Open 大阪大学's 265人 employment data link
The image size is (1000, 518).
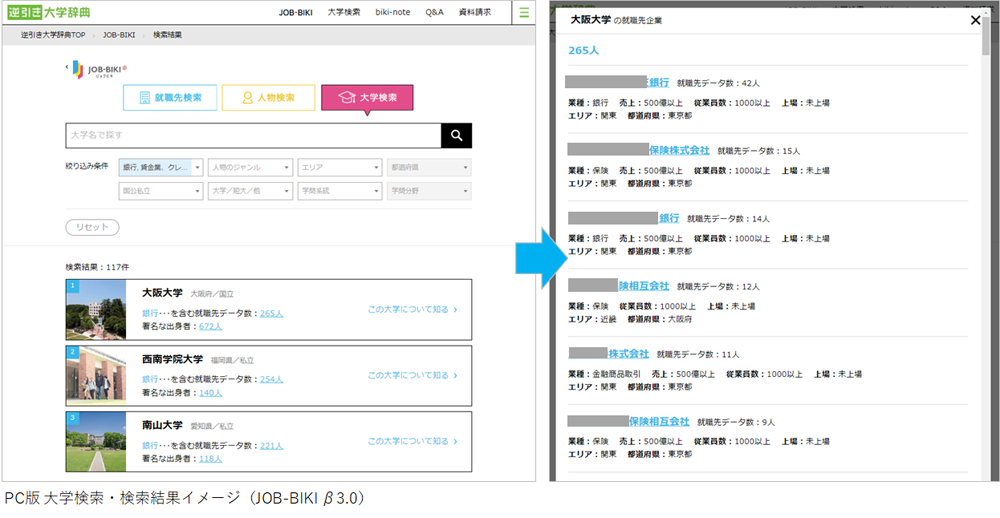point(272,314)
